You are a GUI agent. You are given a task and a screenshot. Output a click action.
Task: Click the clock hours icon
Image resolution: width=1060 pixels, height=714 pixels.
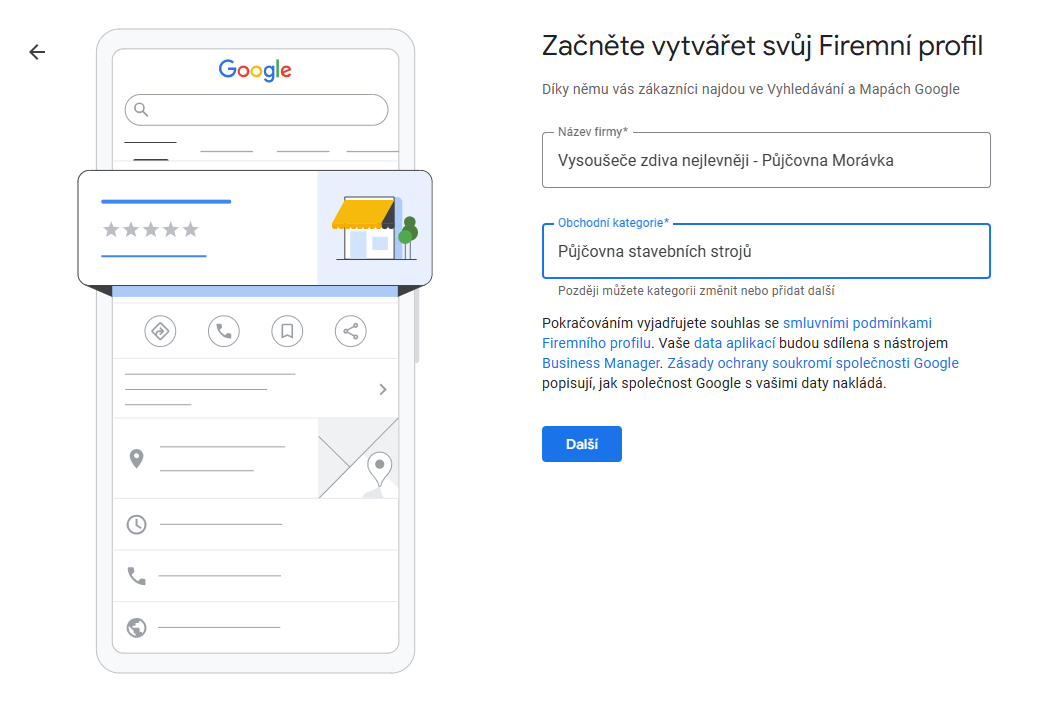coord(136,524)
